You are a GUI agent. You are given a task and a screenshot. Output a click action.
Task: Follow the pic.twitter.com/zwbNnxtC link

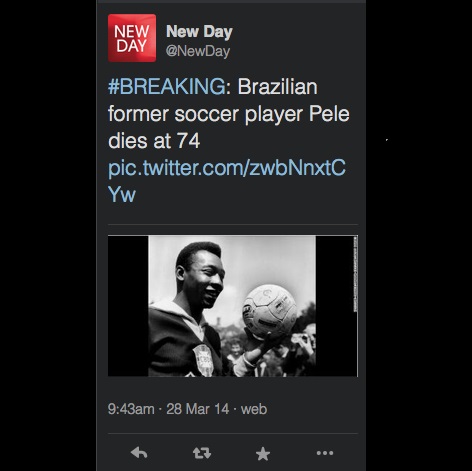(x=227, y=168)
